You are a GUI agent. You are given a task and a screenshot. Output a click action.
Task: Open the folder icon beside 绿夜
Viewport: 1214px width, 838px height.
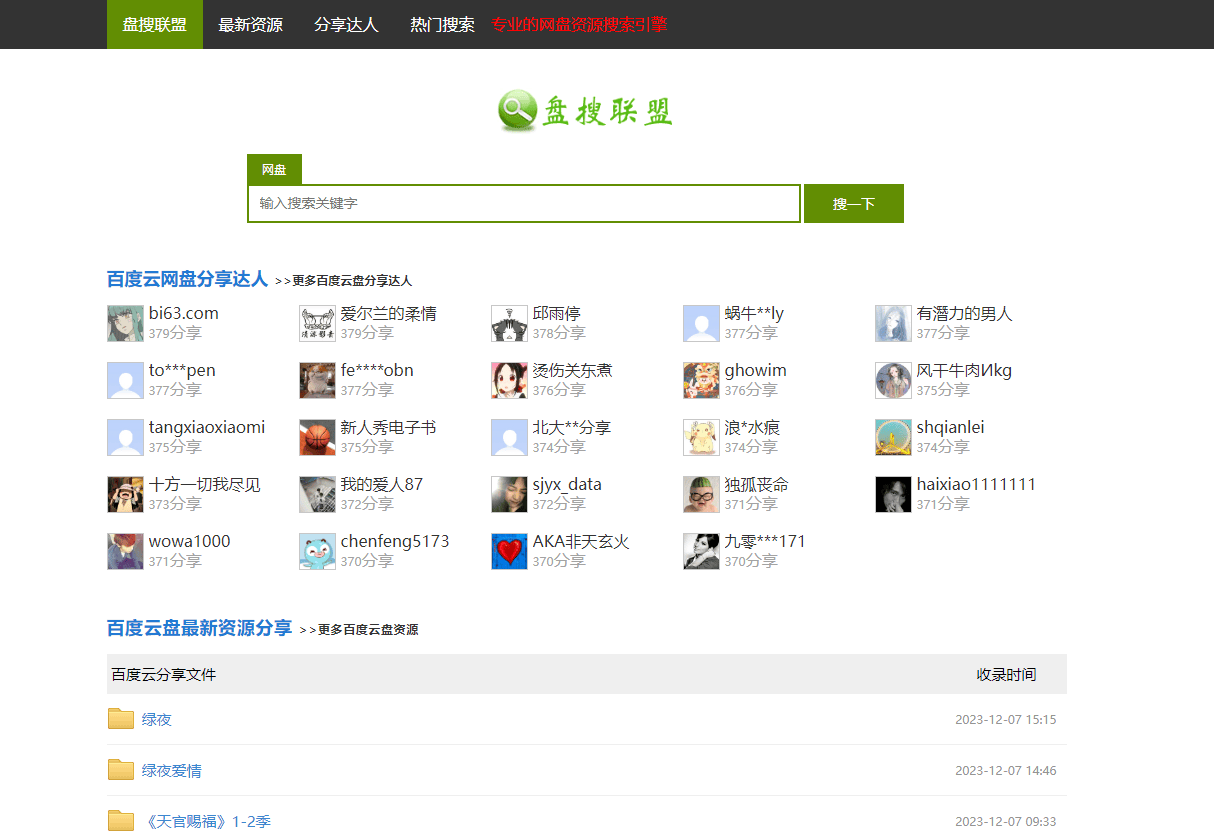pos(120,718)
